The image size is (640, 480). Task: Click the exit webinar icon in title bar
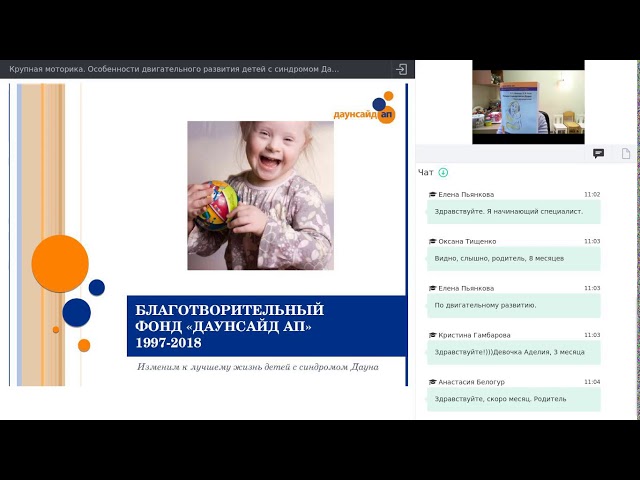(402, 69)
